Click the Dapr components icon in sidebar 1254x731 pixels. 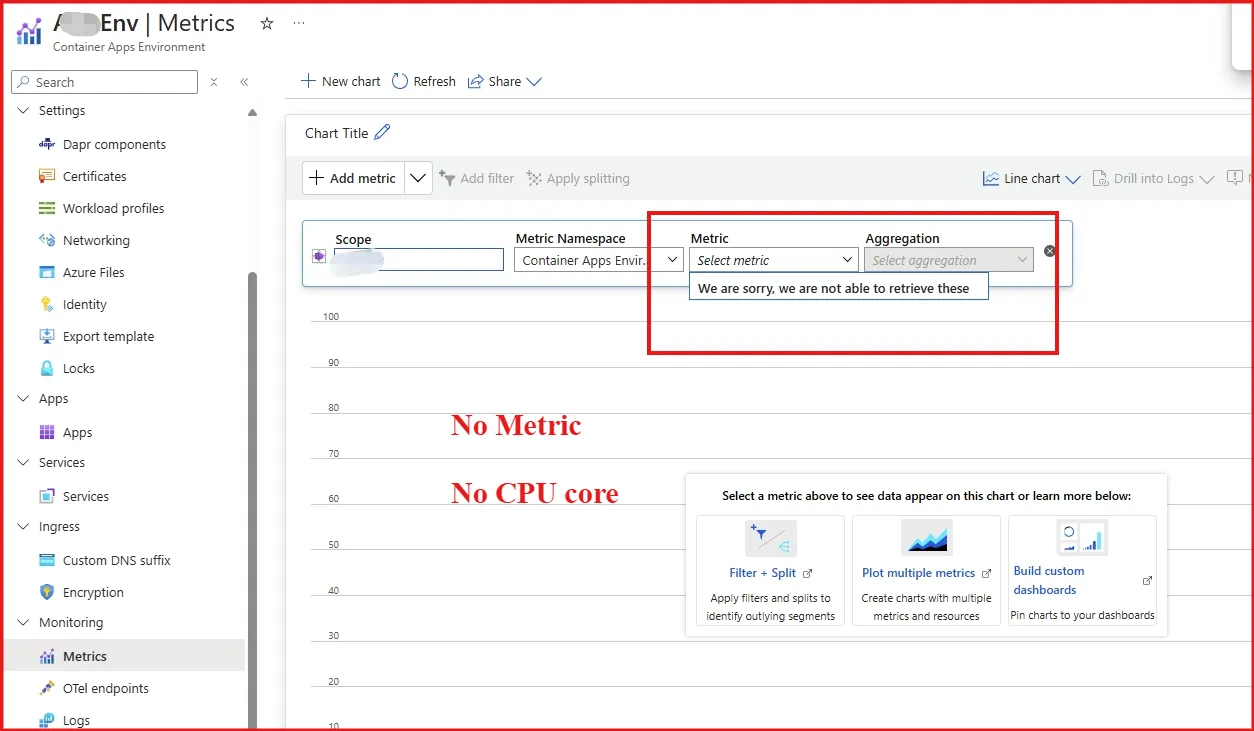[x=47, y=144]
